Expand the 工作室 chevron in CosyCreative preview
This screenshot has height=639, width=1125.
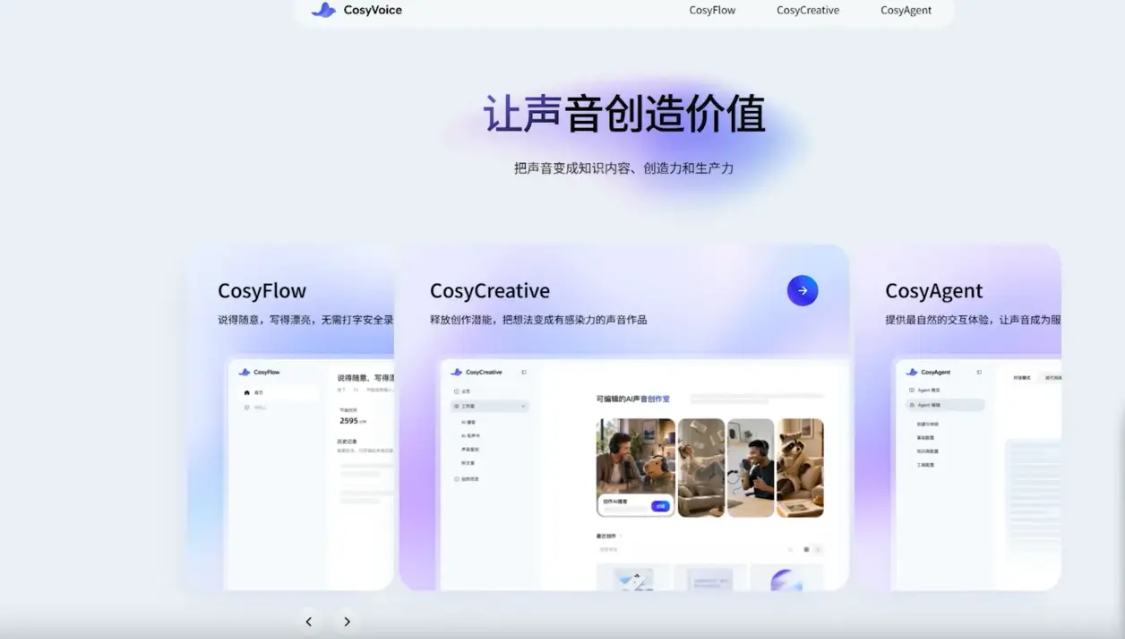pos(523,406)
